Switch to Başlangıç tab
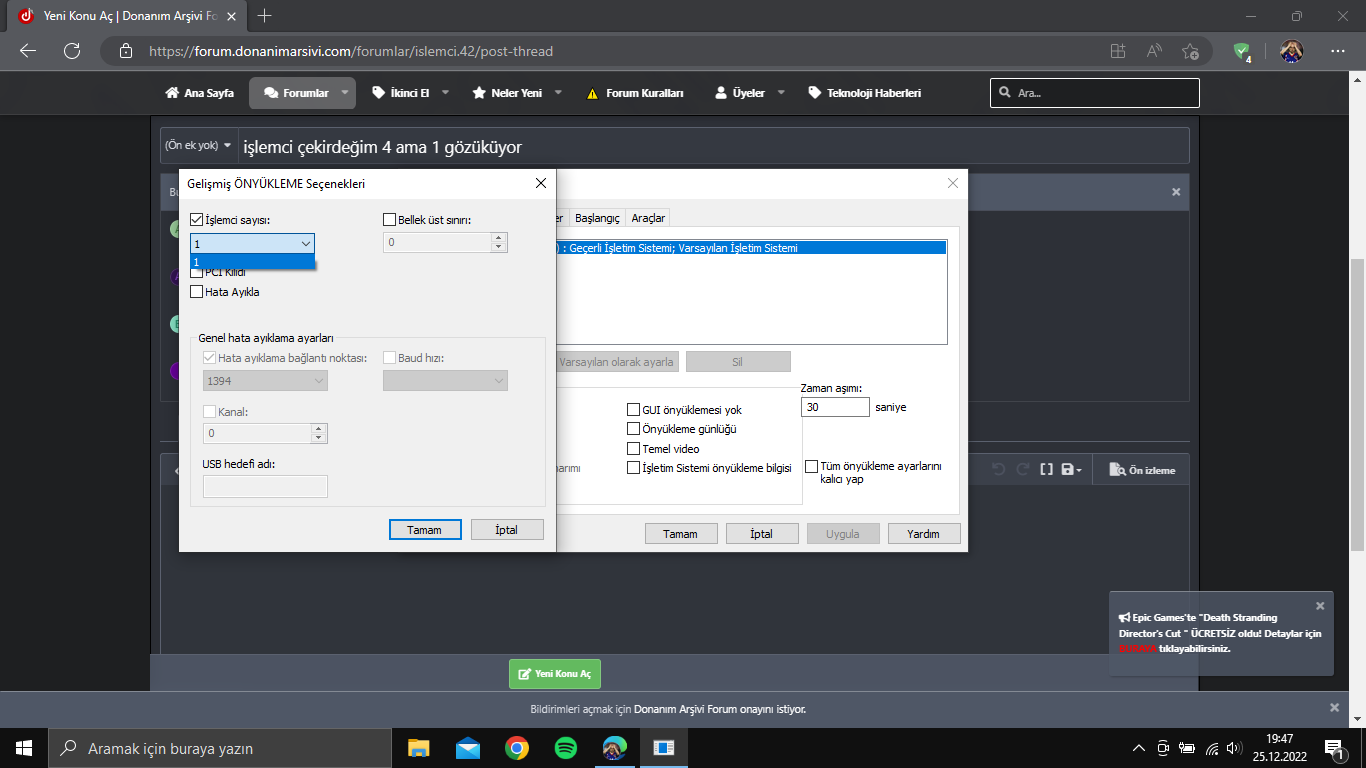The width and height of the screenshot is (1366, 768). 597,218
